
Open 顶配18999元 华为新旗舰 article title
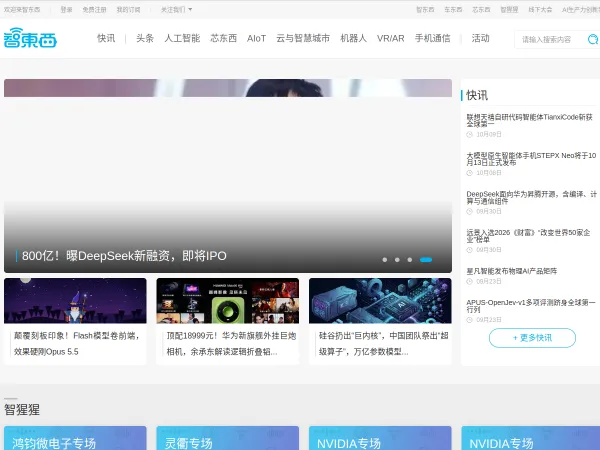point(231,343)
